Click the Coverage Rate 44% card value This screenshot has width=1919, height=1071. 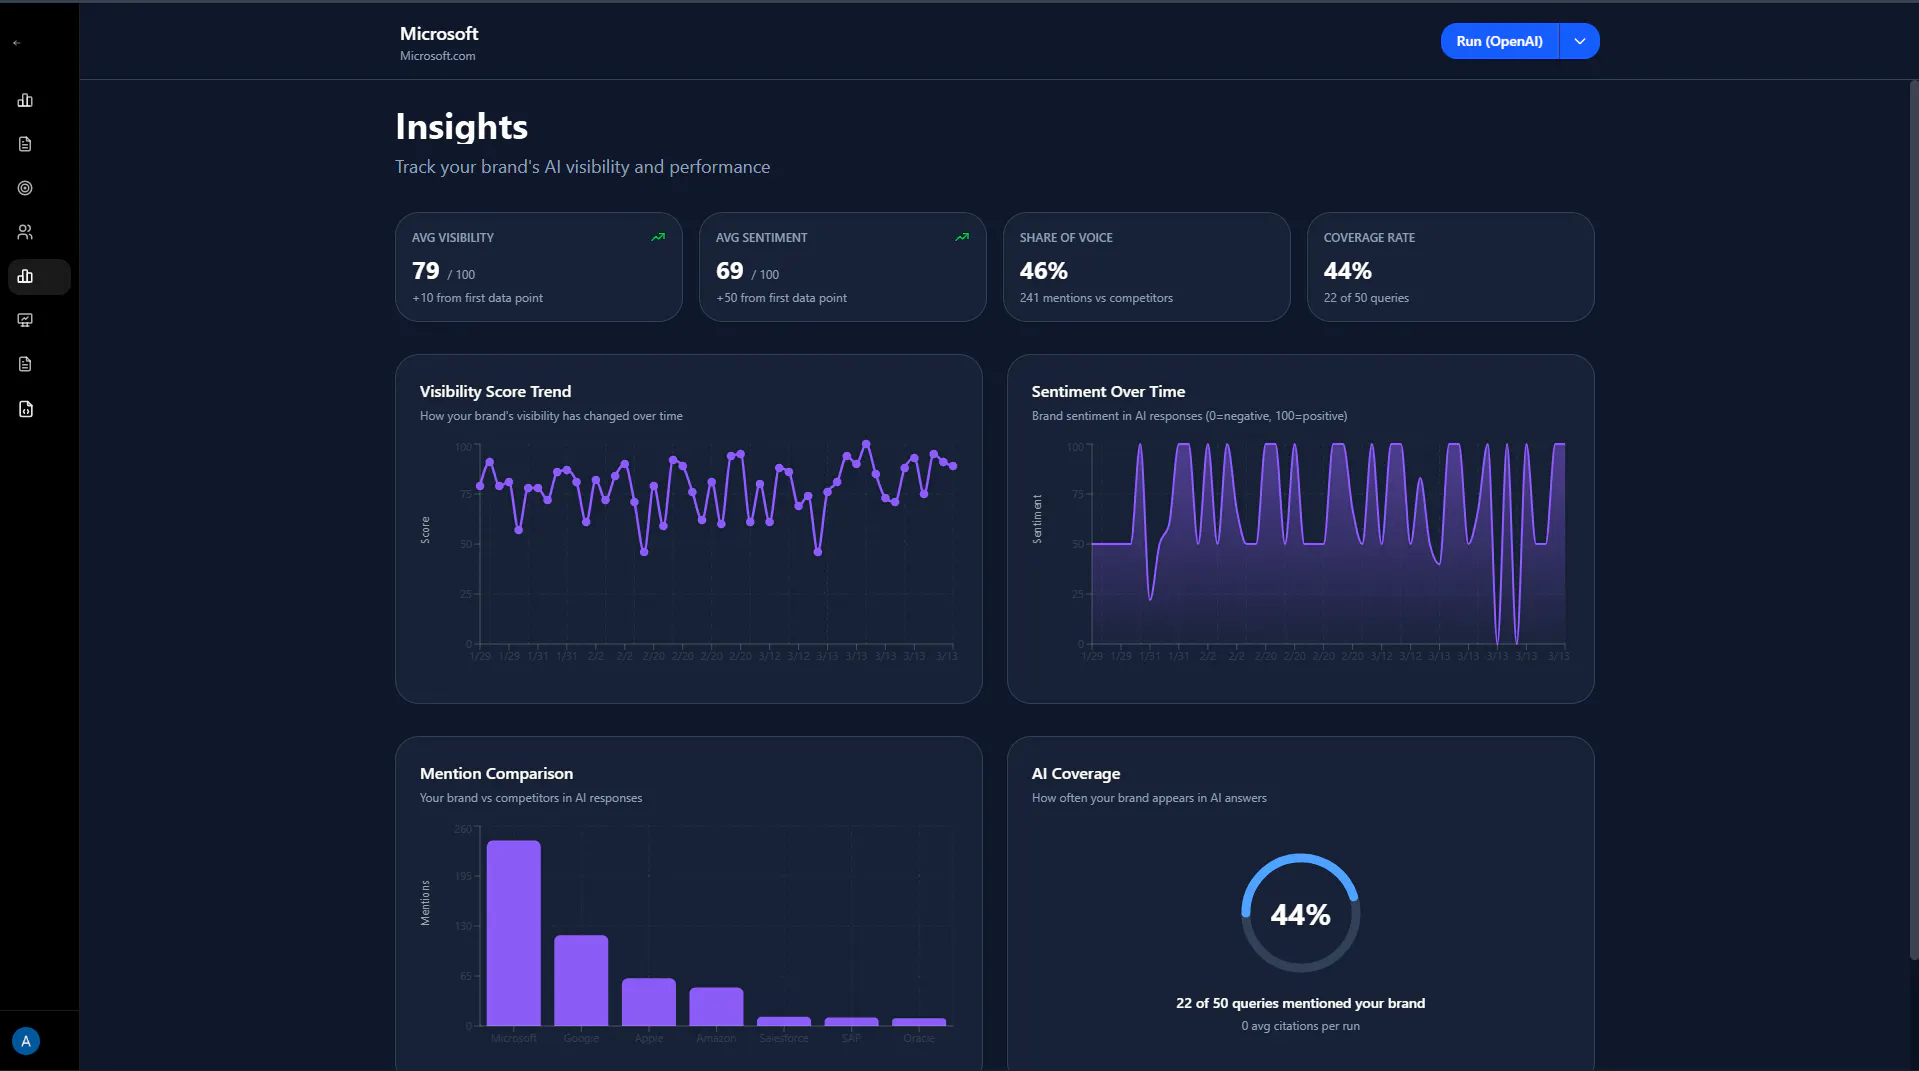click(1348, 271)
